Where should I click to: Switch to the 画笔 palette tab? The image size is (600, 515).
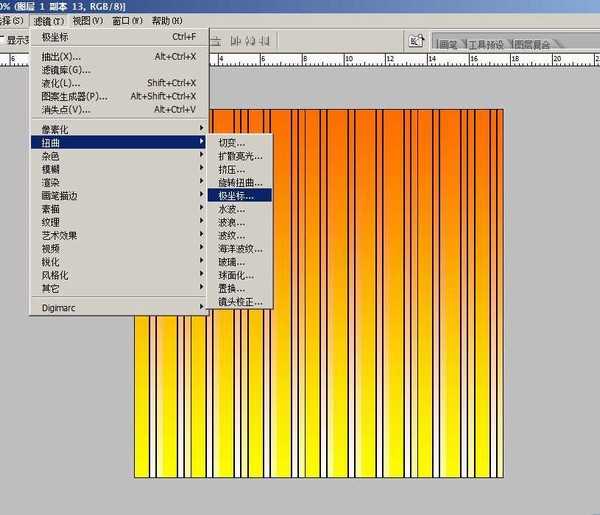pos(450,44)
